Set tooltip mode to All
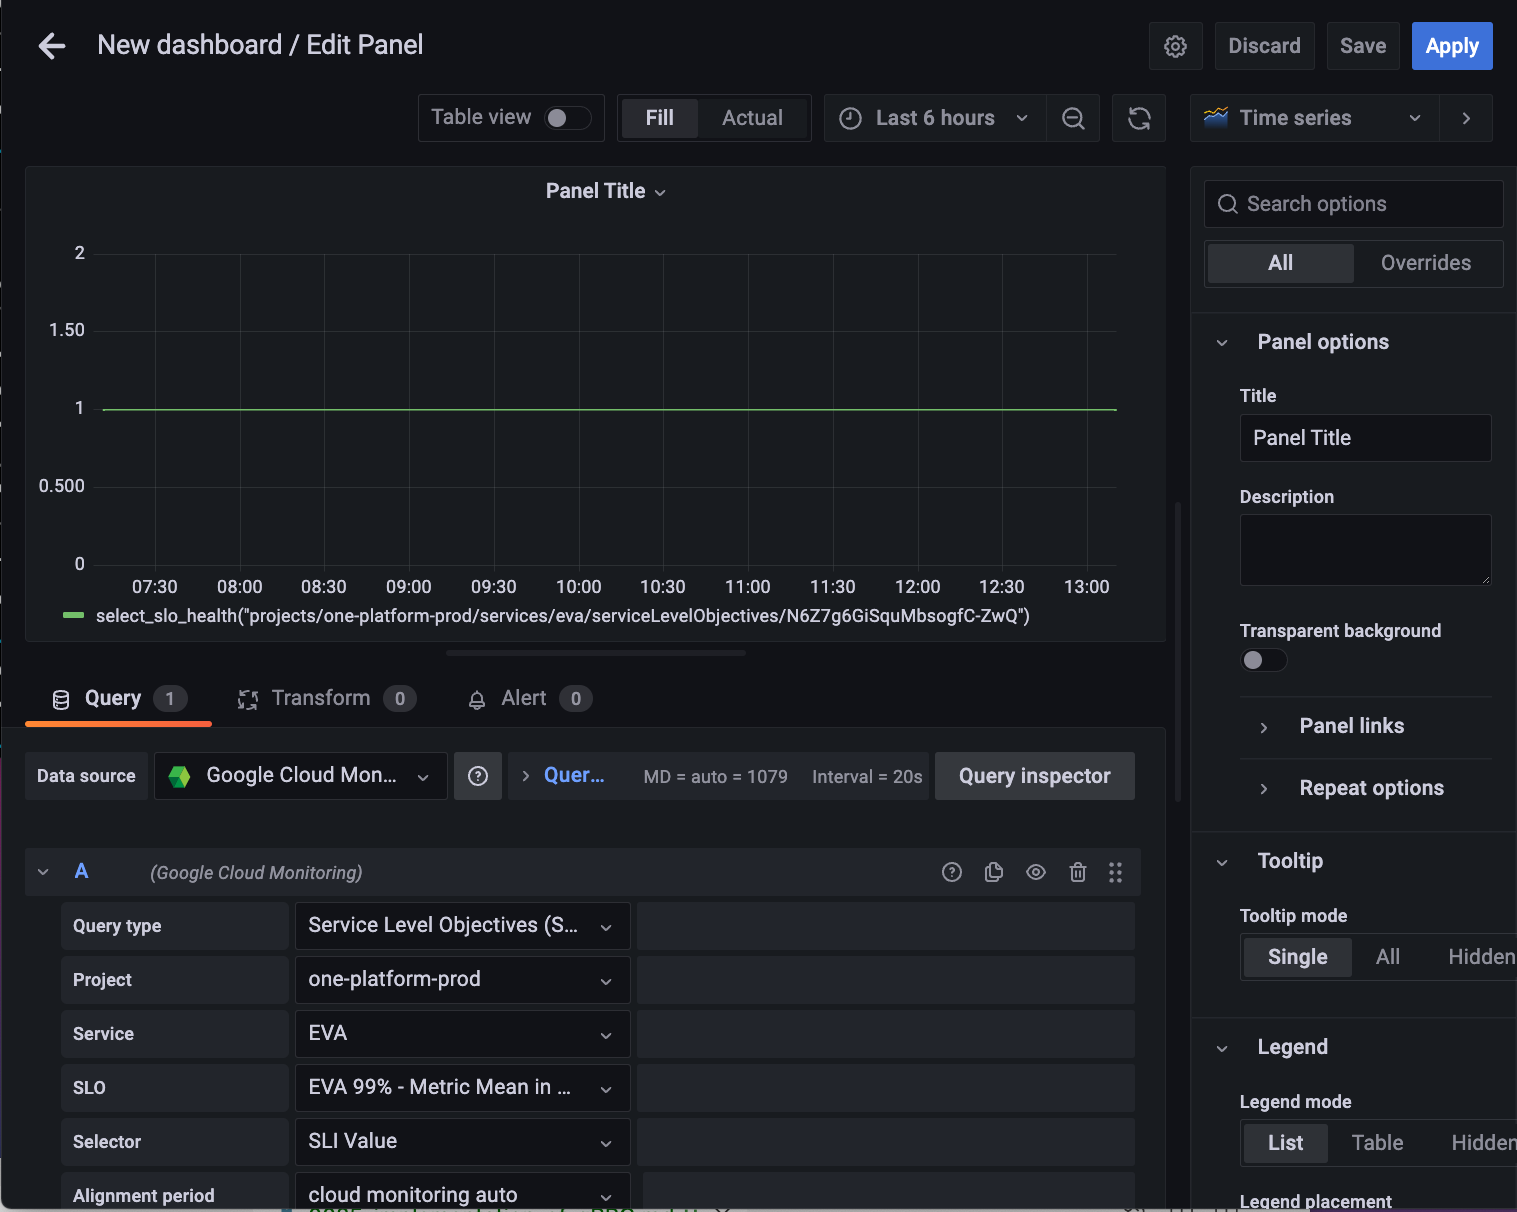1517x1212 pixels. (x=1388, y=957)
